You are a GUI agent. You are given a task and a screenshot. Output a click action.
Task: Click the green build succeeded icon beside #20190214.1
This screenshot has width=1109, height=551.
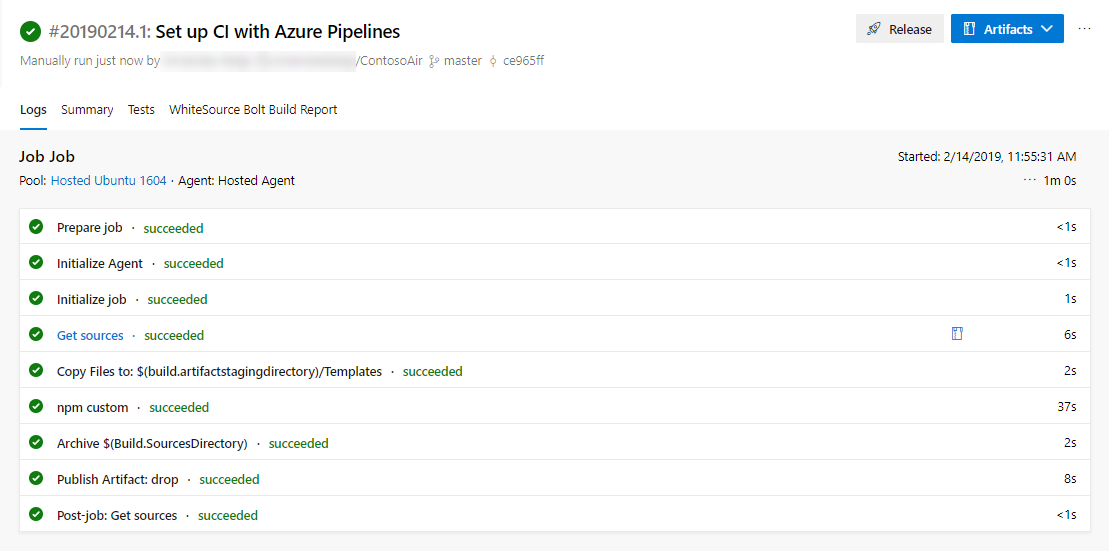point(30,31)
